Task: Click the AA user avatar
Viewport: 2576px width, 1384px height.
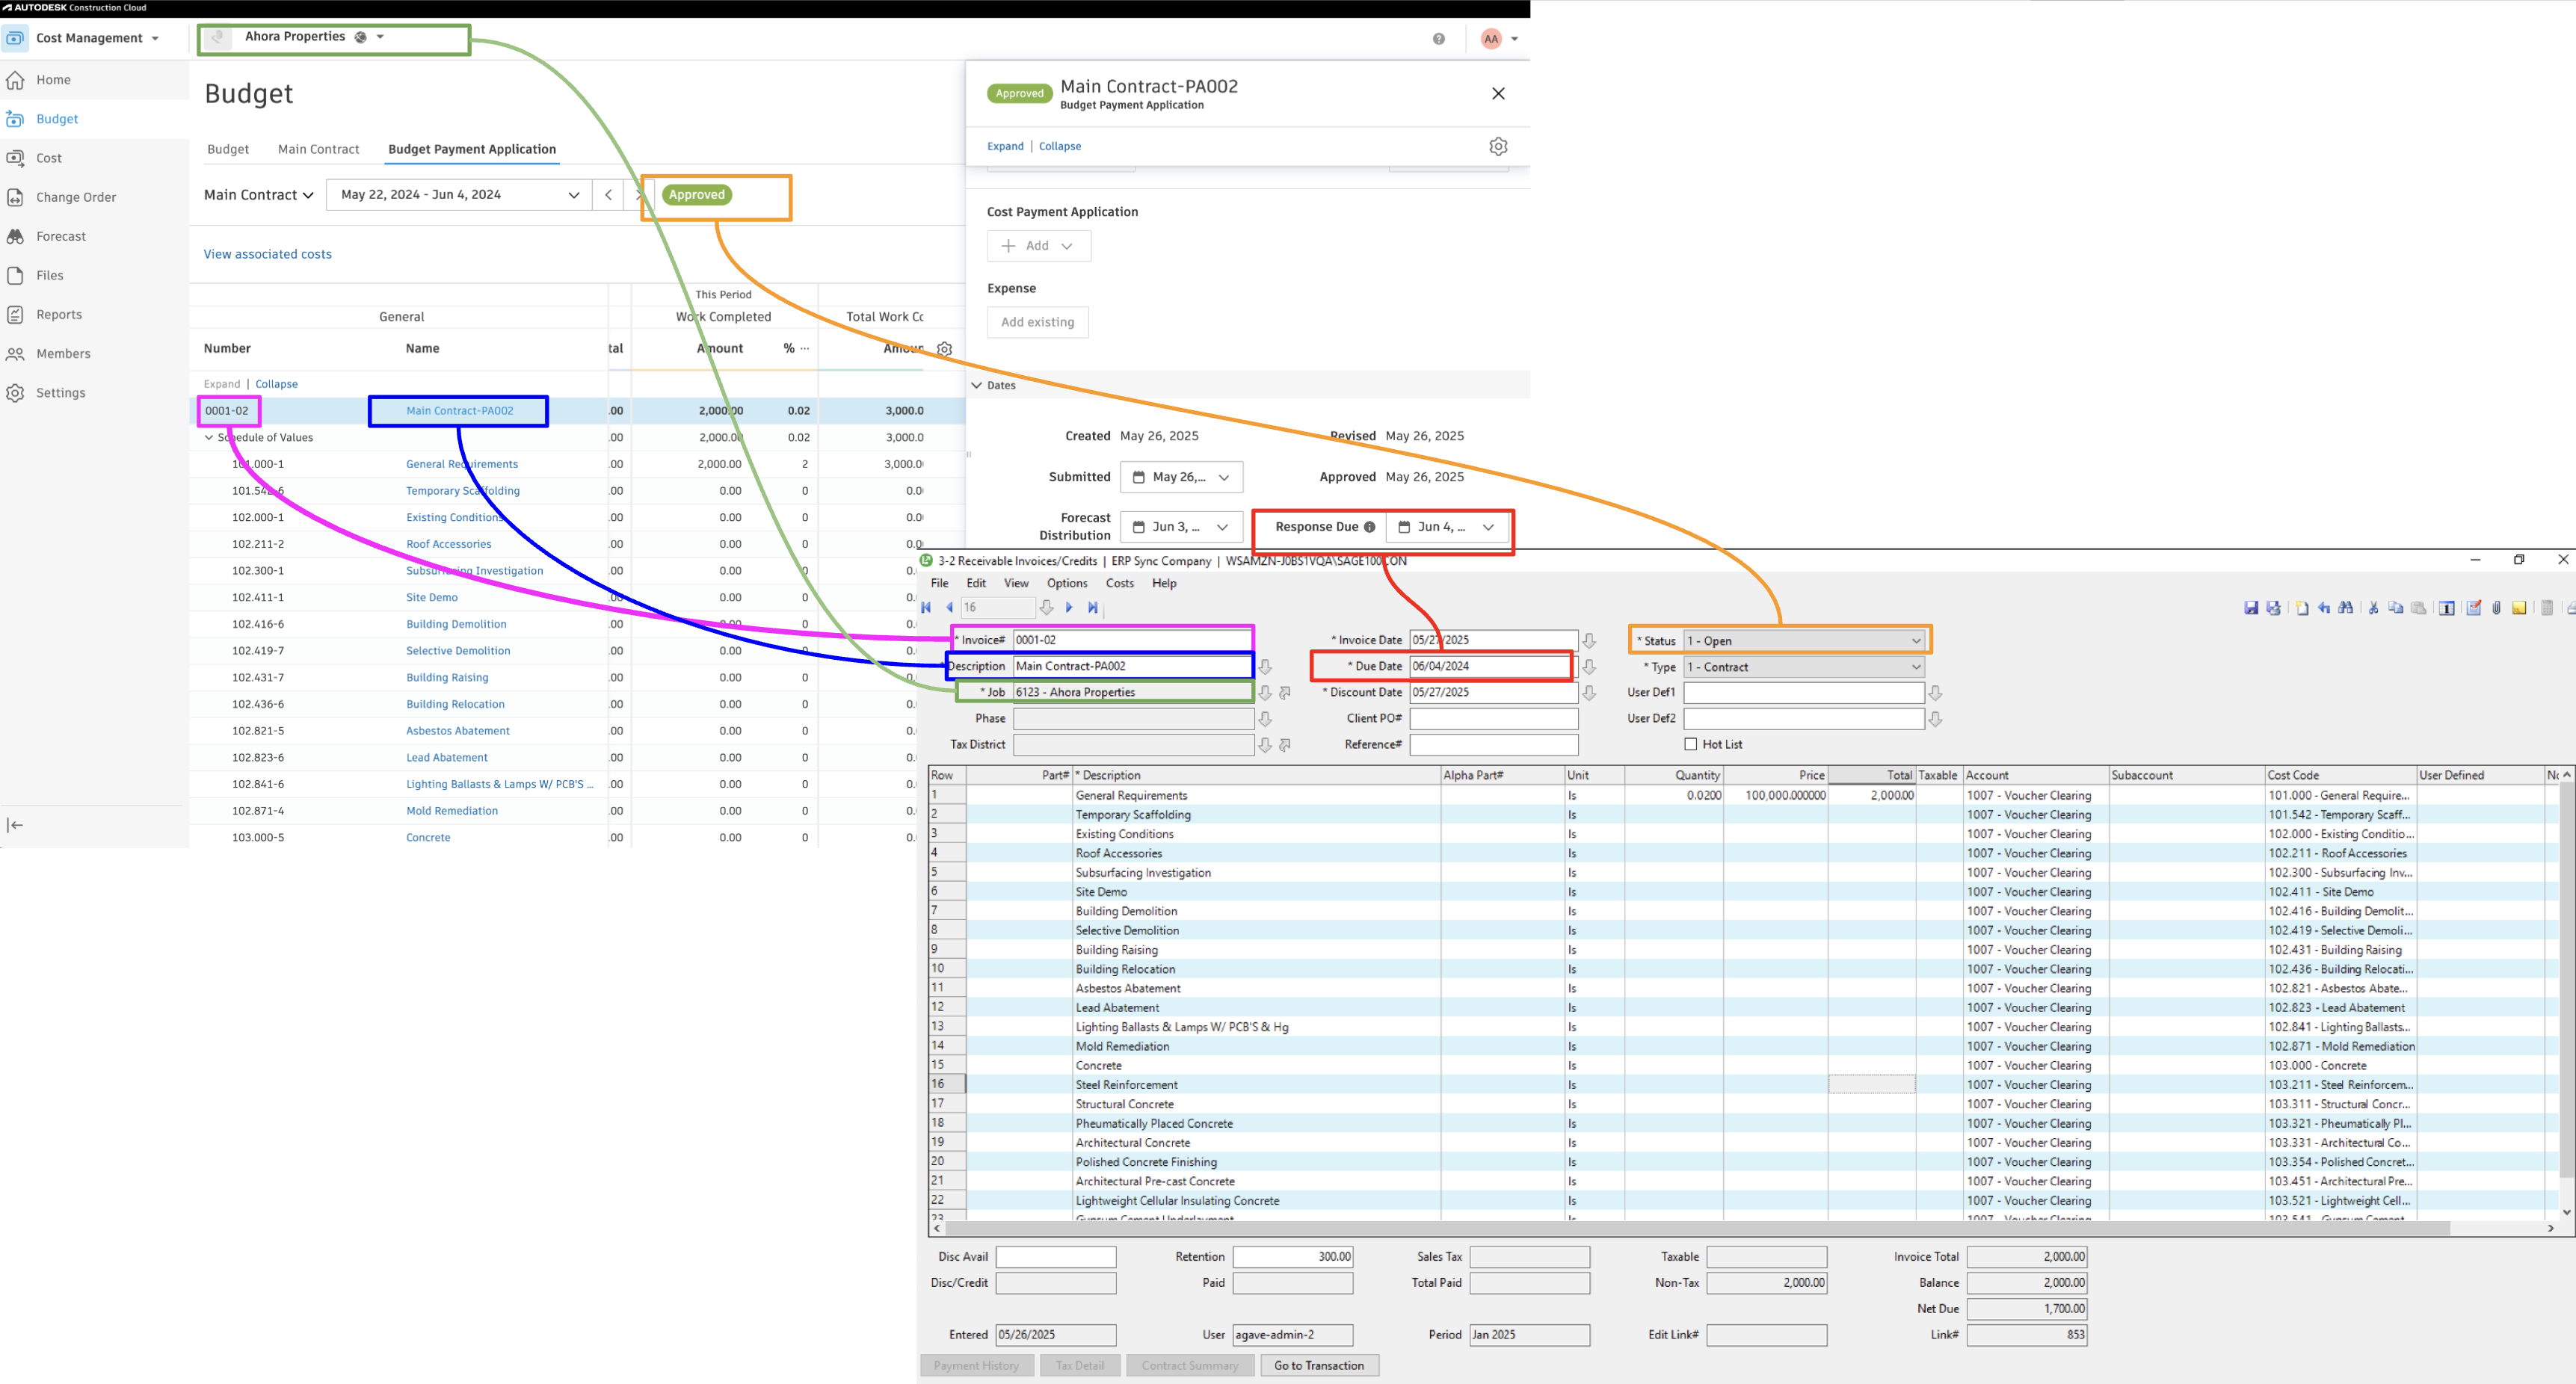Action: [1491, 39]
